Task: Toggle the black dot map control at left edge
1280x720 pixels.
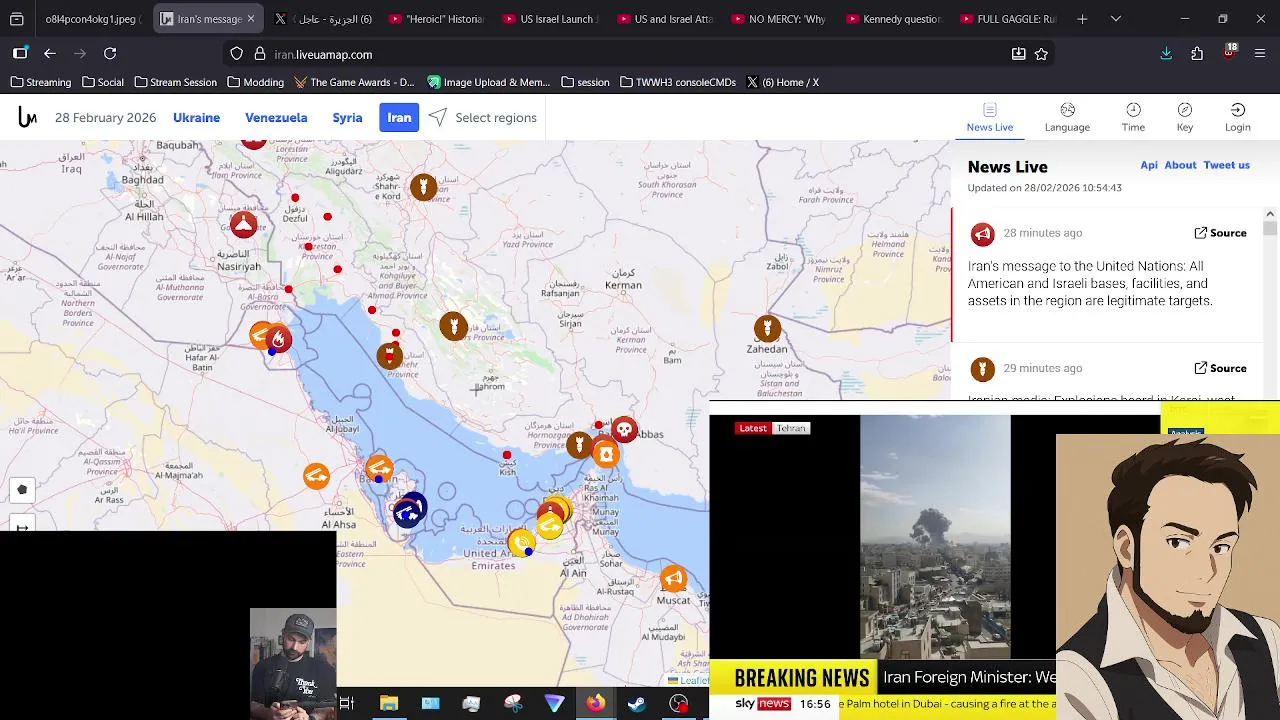Action: [22, 490]
